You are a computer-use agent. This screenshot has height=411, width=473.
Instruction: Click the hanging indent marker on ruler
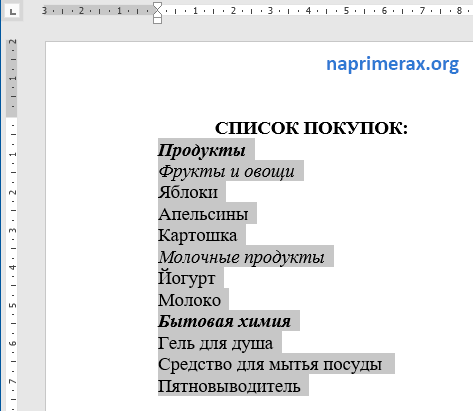tap(158, 14)
